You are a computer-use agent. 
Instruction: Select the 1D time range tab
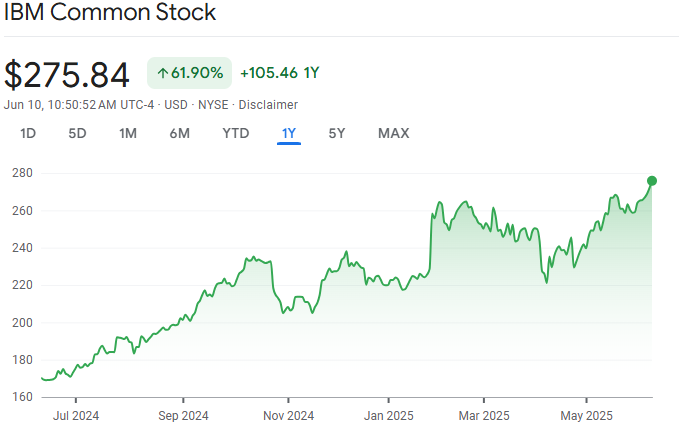point(28,133)
